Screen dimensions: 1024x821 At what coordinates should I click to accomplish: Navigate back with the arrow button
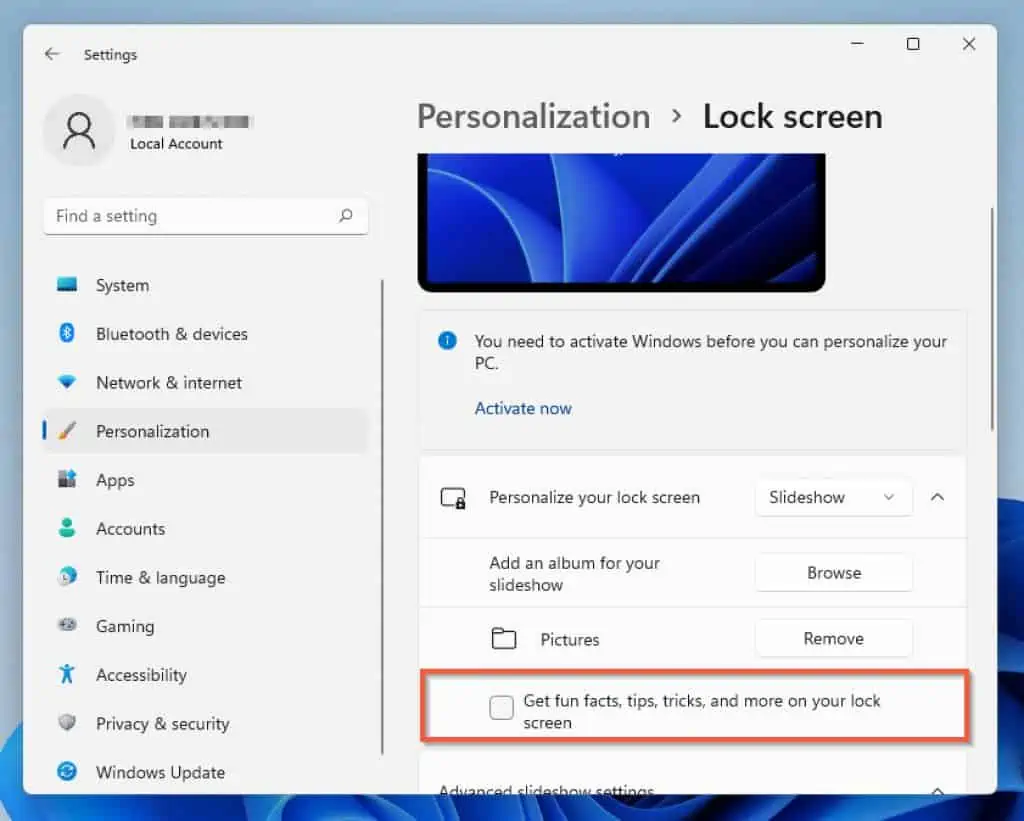[x=52, y=54]
